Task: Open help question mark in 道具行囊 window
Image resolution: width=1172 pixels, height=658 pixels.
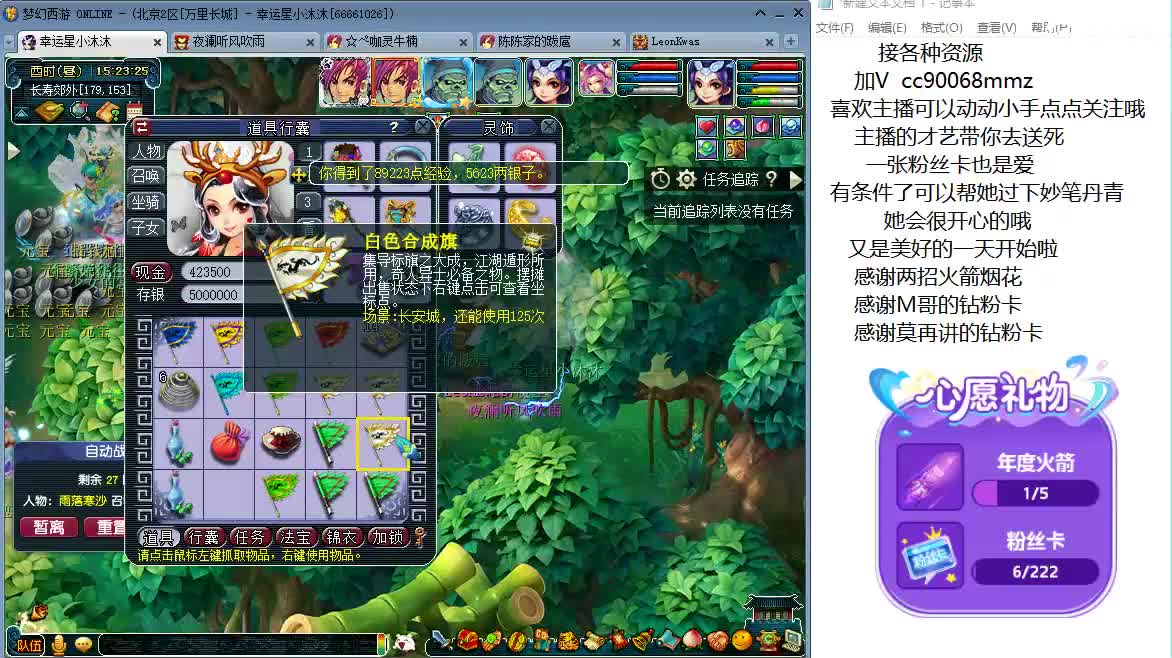Action: point(394,128)
